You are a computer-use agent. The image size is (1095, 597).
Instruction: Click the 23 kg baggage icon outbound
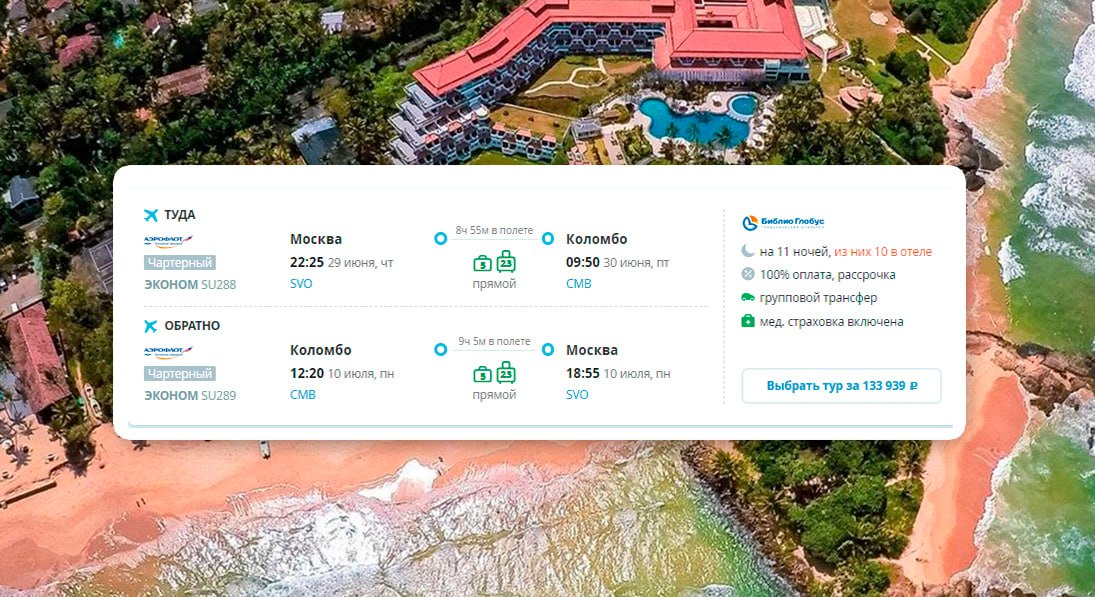pos(506,261)
